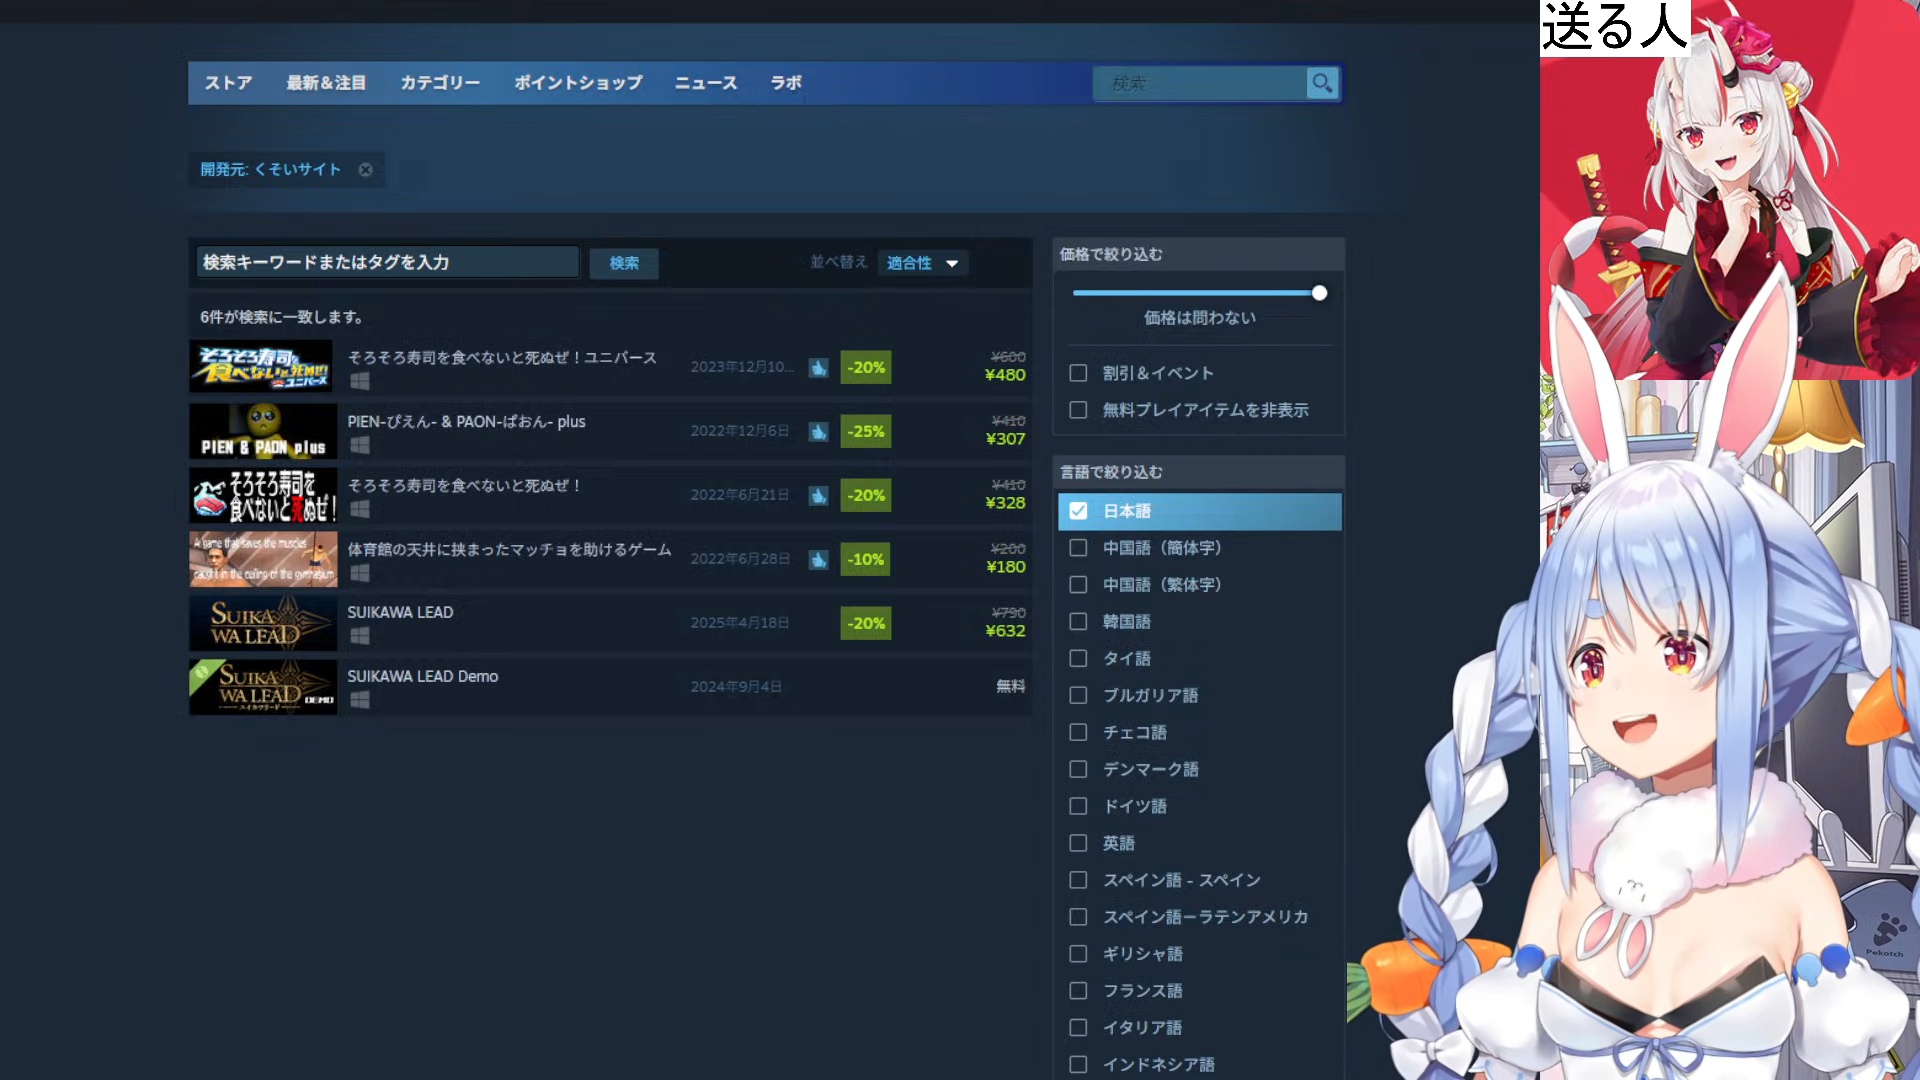Click -20% discount badge on SUIKAWA LEAD
The width and height of the screenshot is (1920, 1080).
pyautogui.click(x=866, y=623)
